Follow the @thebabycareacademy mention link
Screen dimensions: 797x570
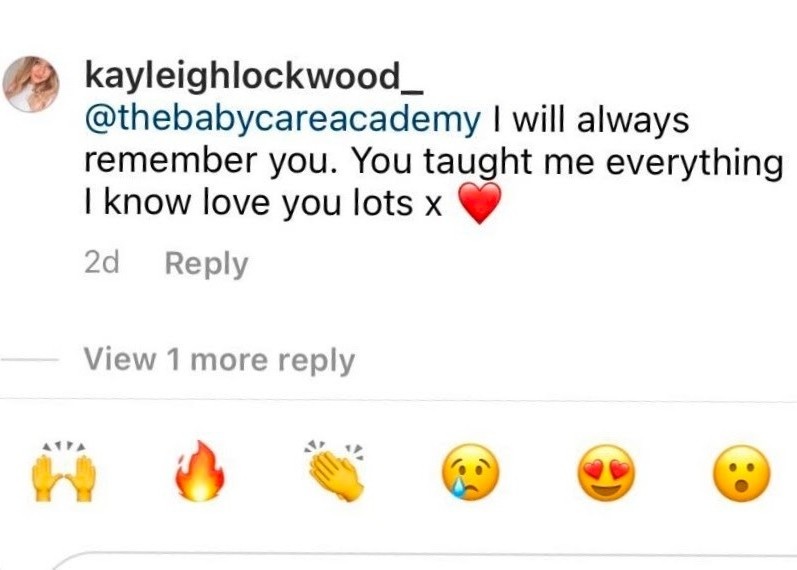283,121
